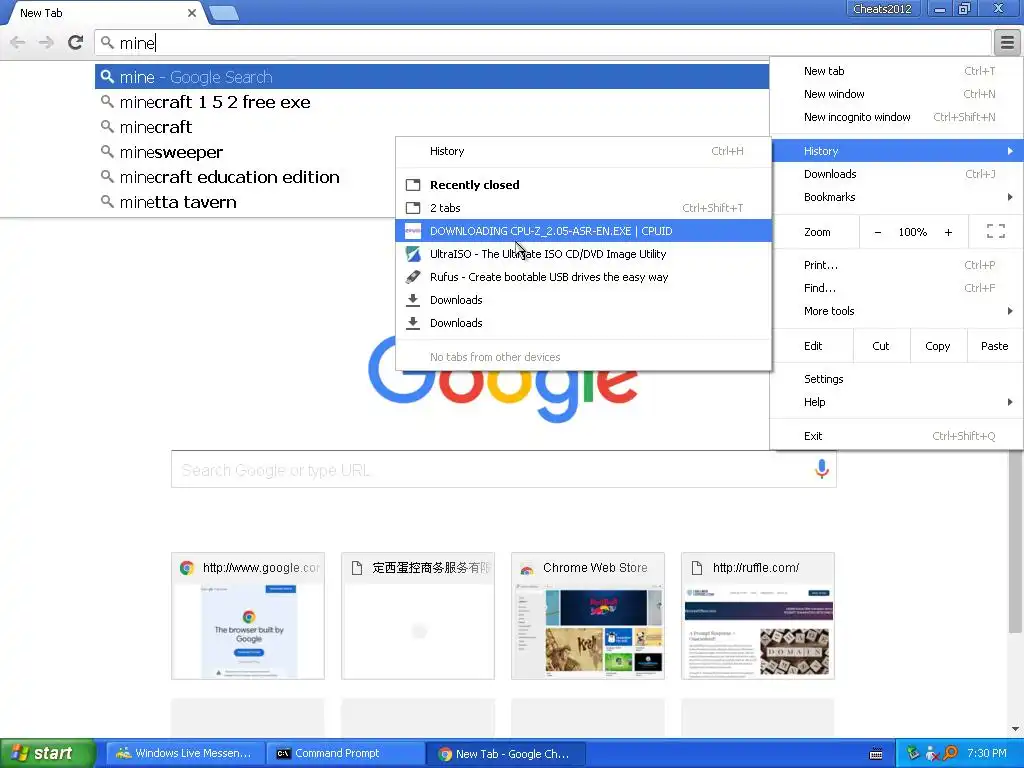The image size is (1024, 768).
Task: Click the Paste button in the Edit row
Action: [x=994, y=346]
